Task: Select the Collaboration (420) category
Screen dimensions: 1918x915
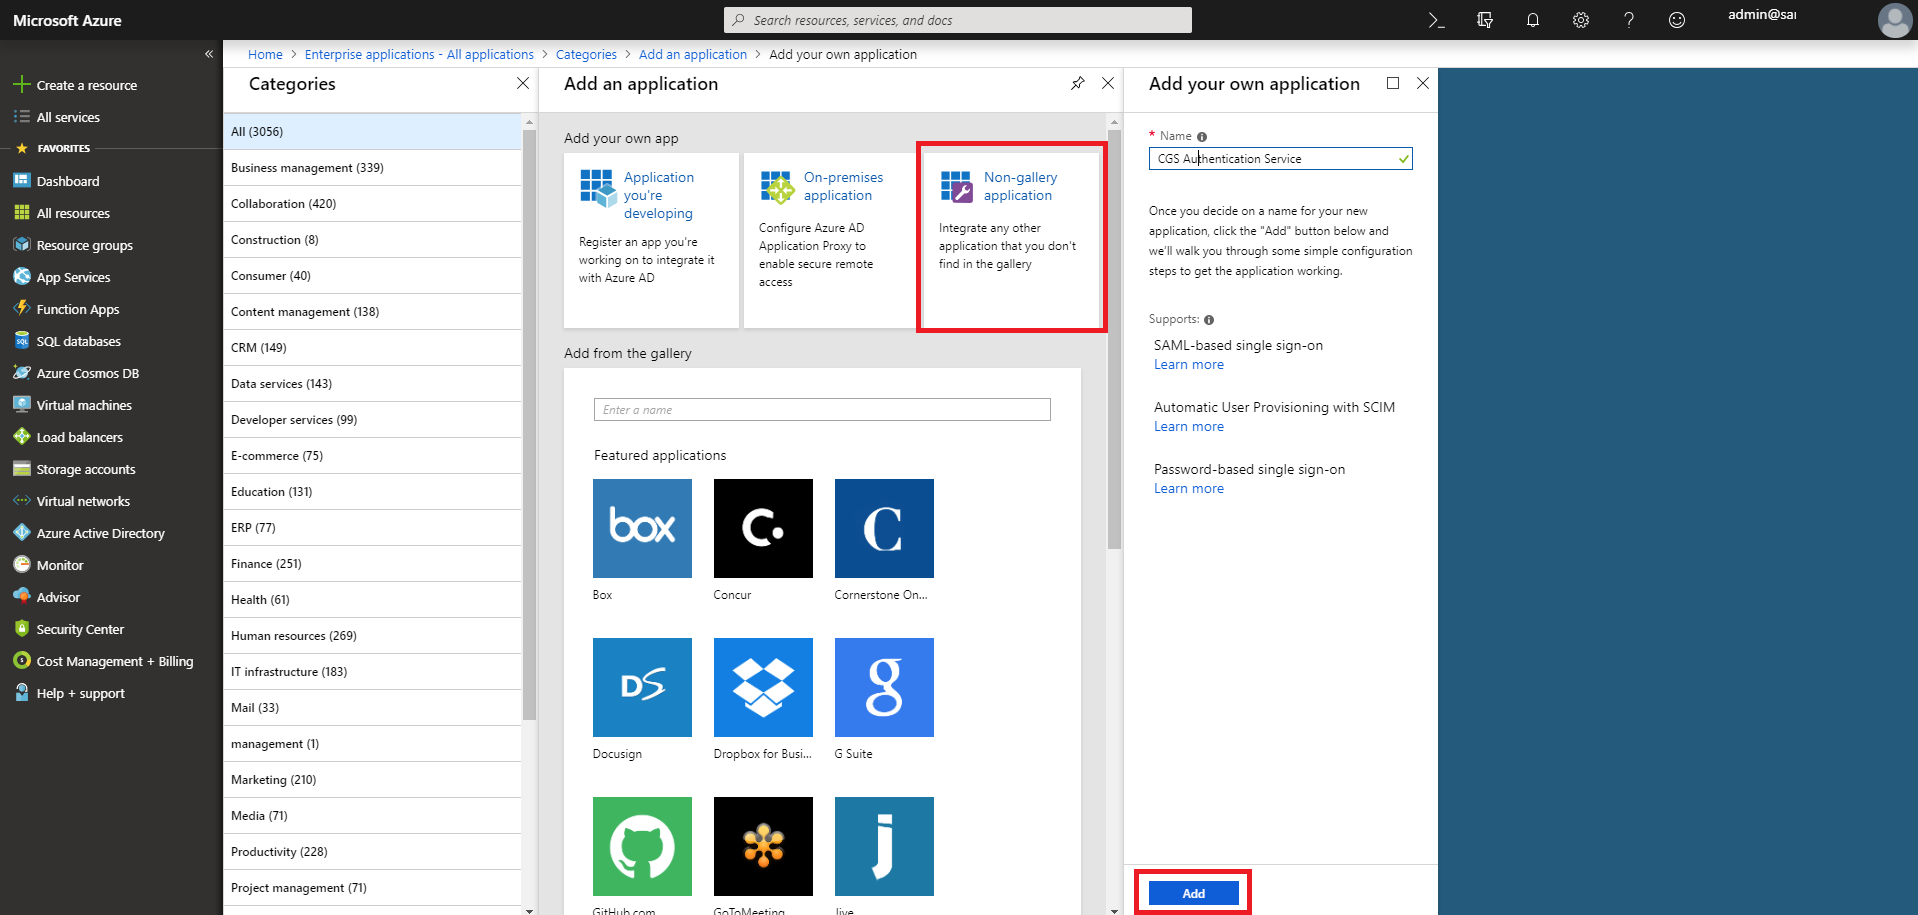Action: click(x=372, y=203)
